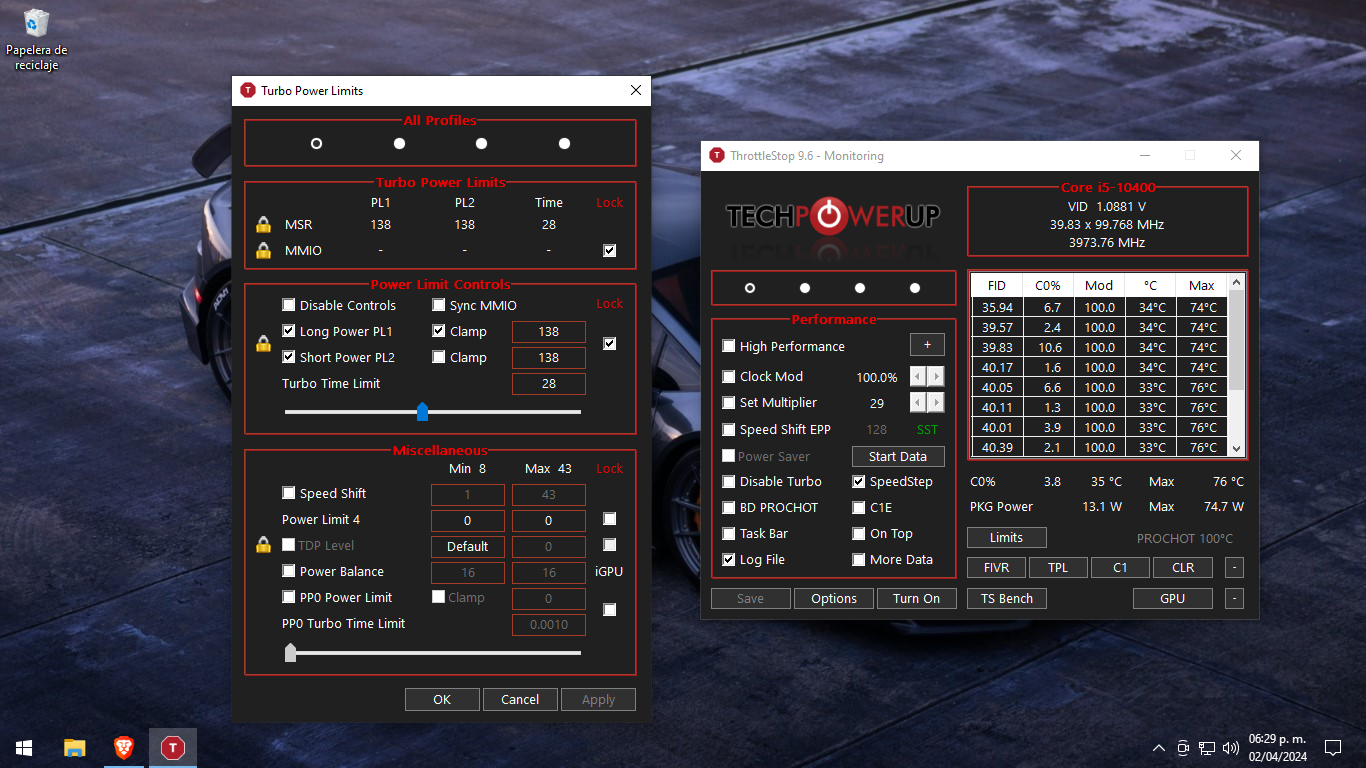Select second profile in All Profiles

pos(399,144)
